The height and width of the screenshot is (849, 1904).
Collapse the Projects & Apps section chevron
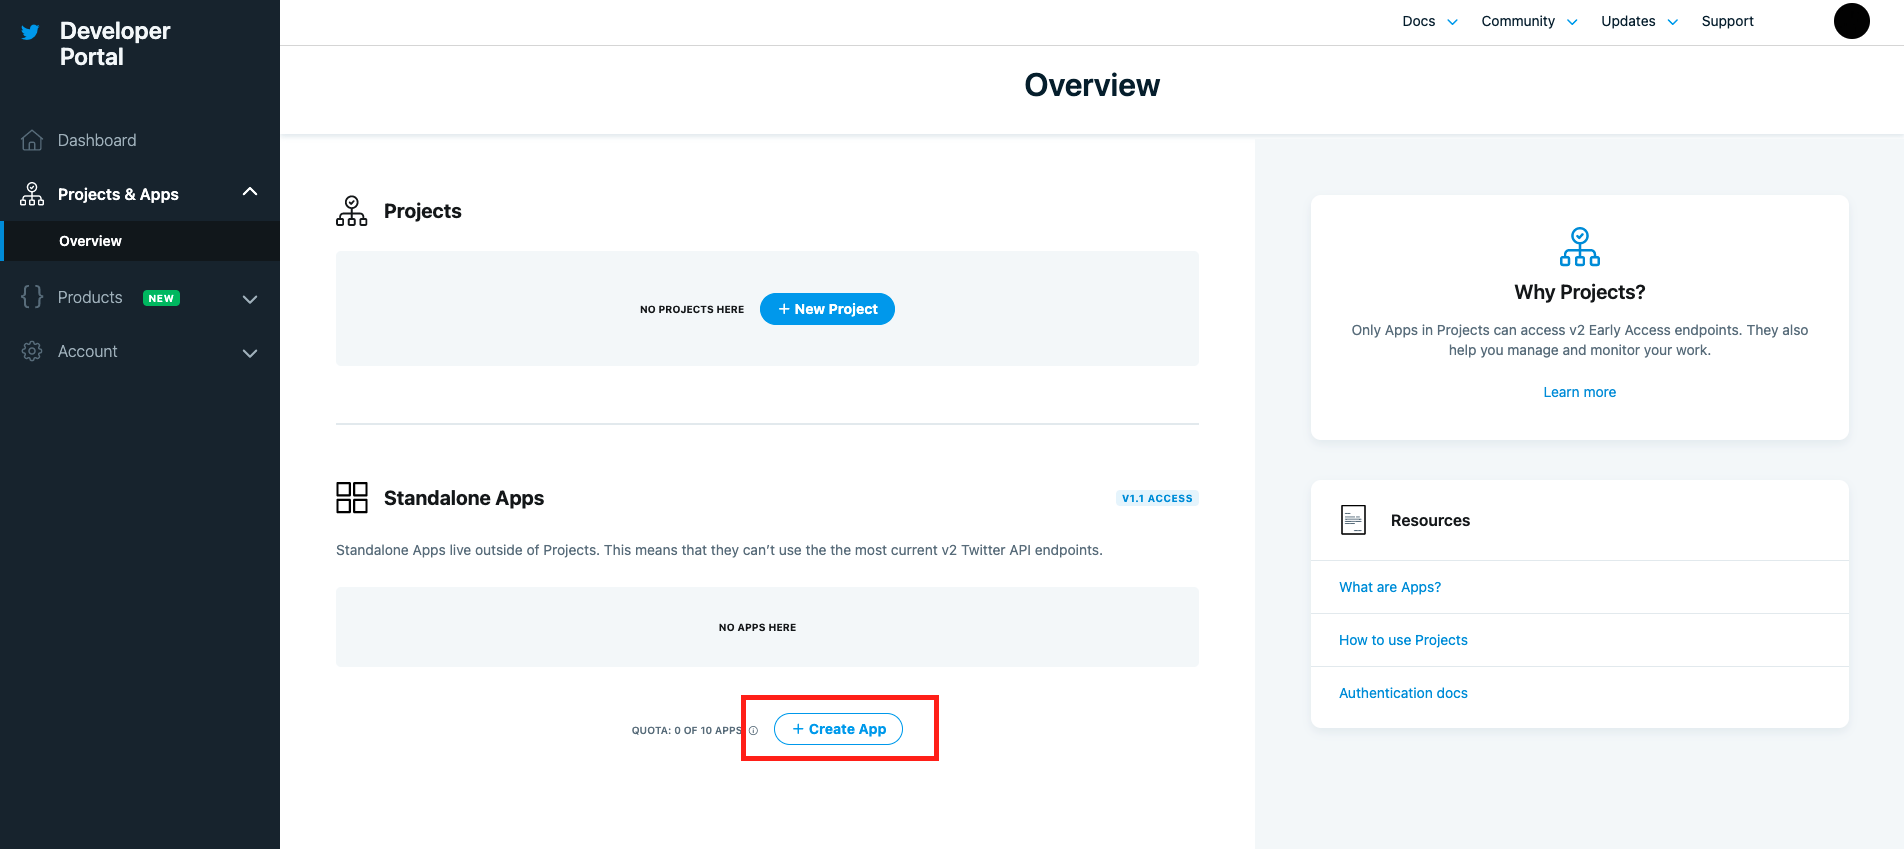[250, 192]
